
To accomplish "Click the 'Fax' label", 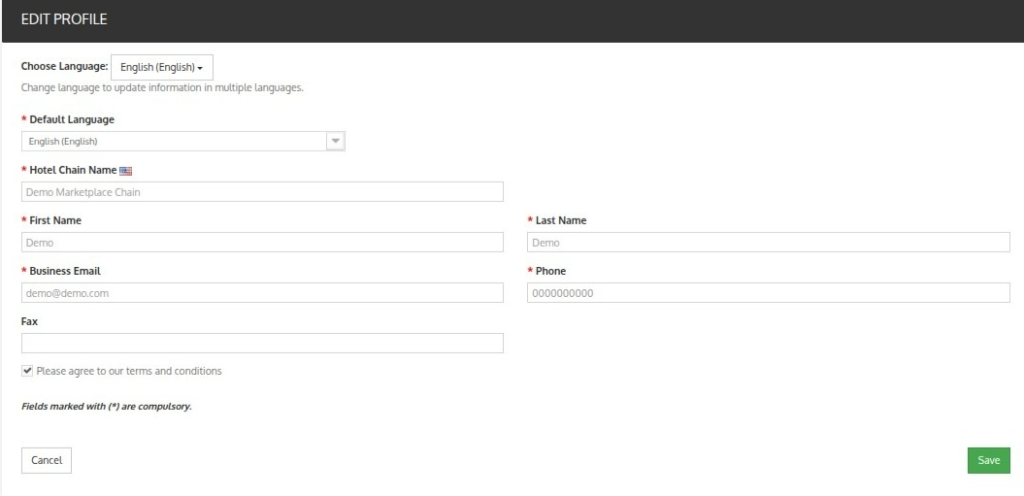I will point(29,321).
